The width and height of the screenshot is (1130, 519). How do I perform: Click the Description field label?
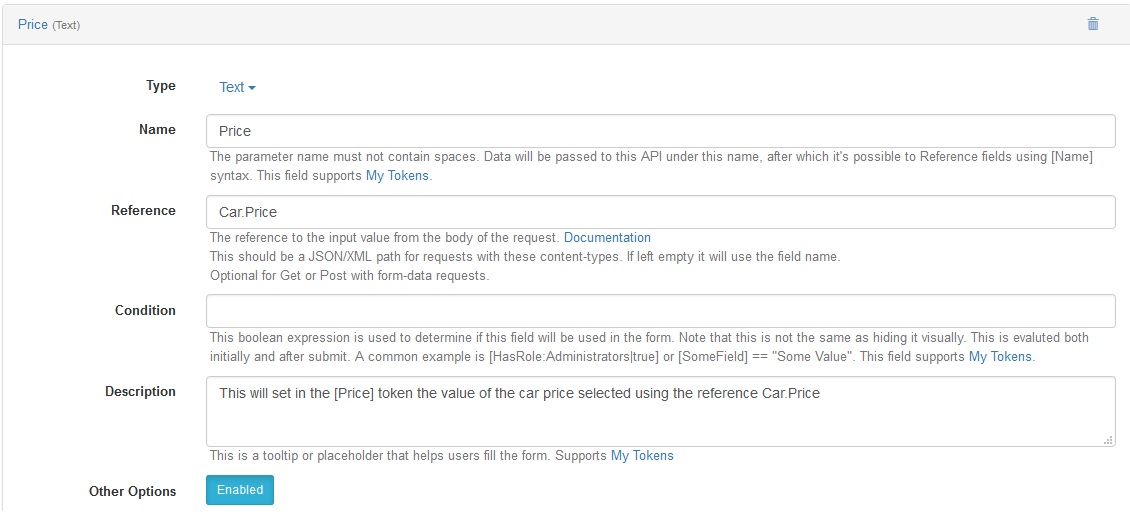coord(141,391)
